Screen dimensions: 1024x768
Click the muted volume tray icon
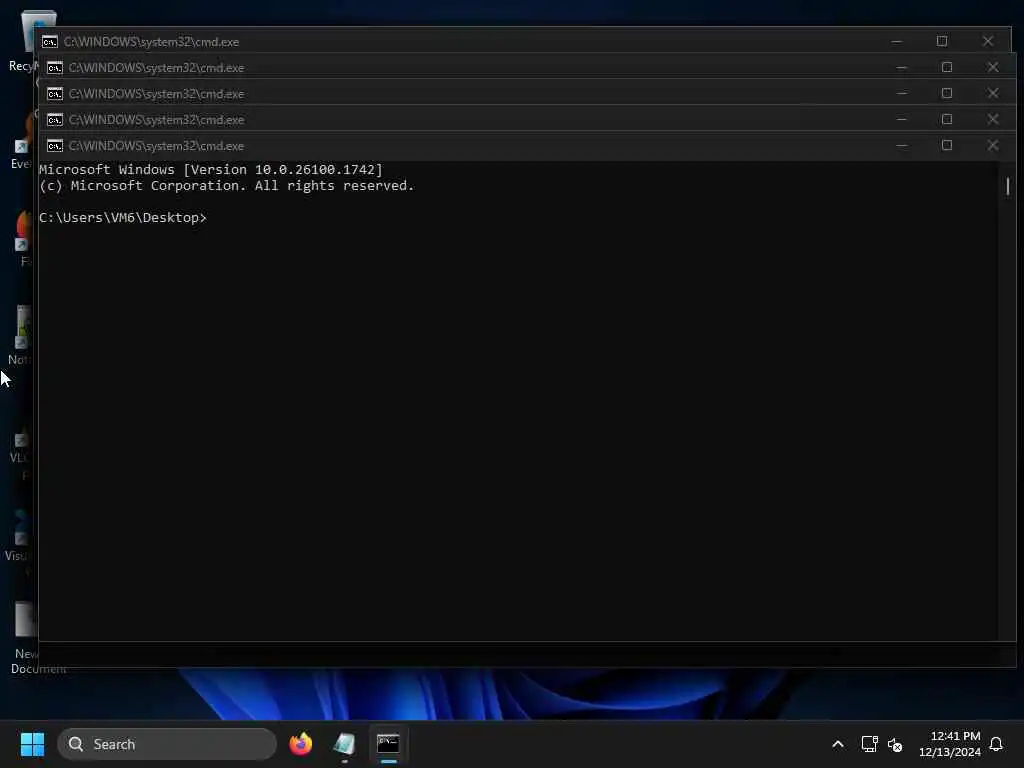895,744
